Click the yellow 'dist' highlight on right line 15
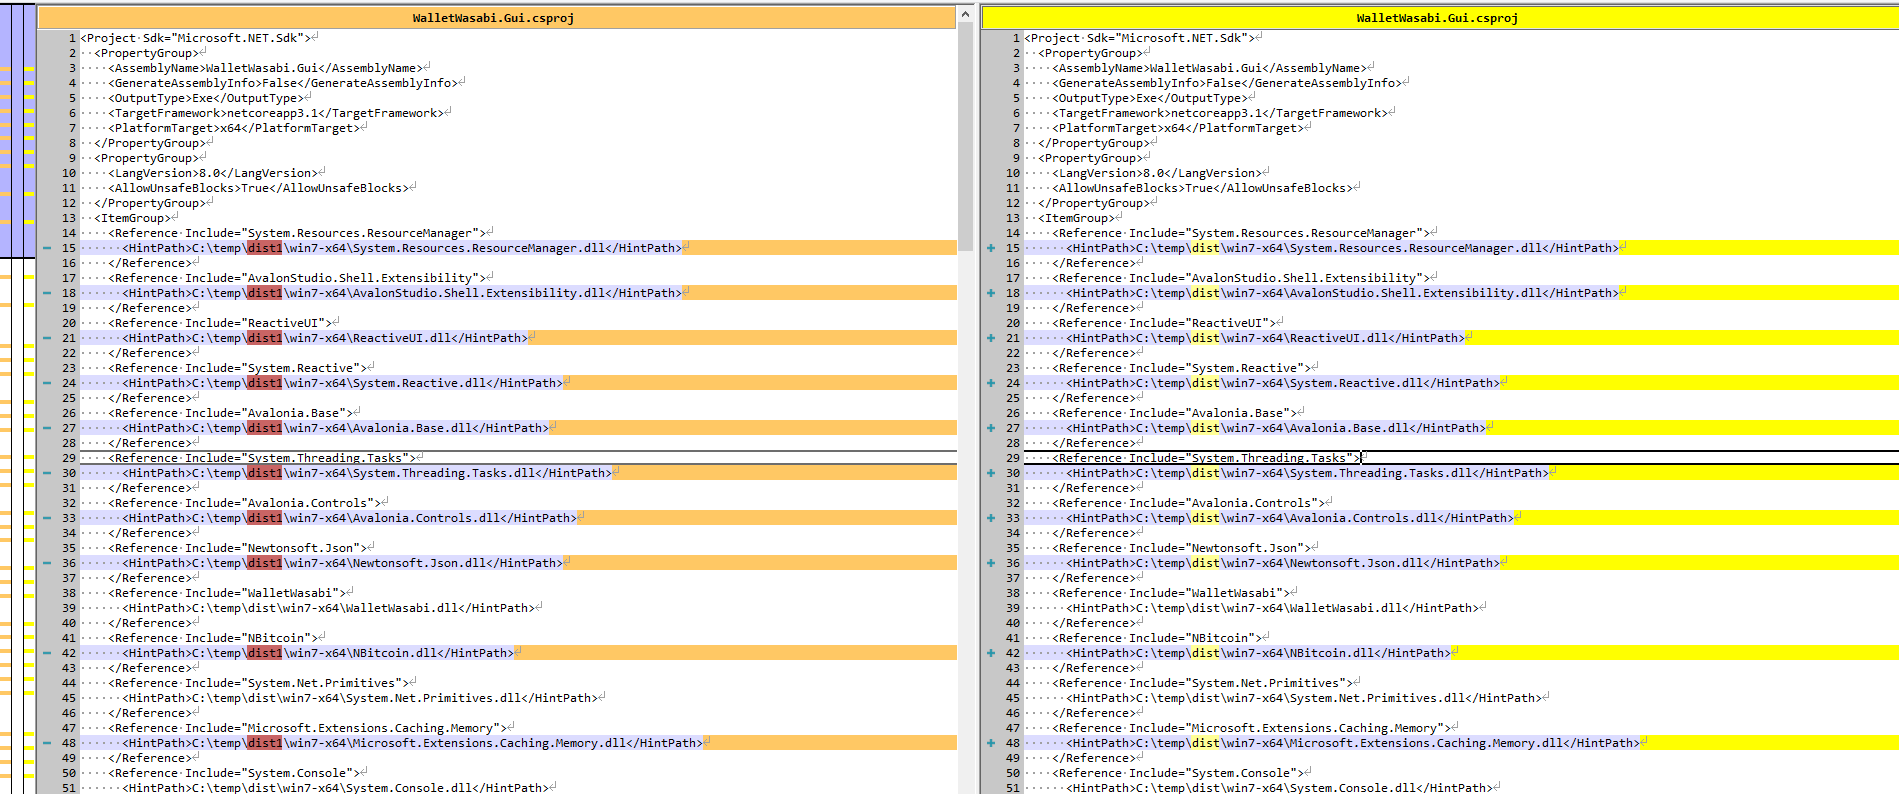1899x794 pixels. 1205,248
